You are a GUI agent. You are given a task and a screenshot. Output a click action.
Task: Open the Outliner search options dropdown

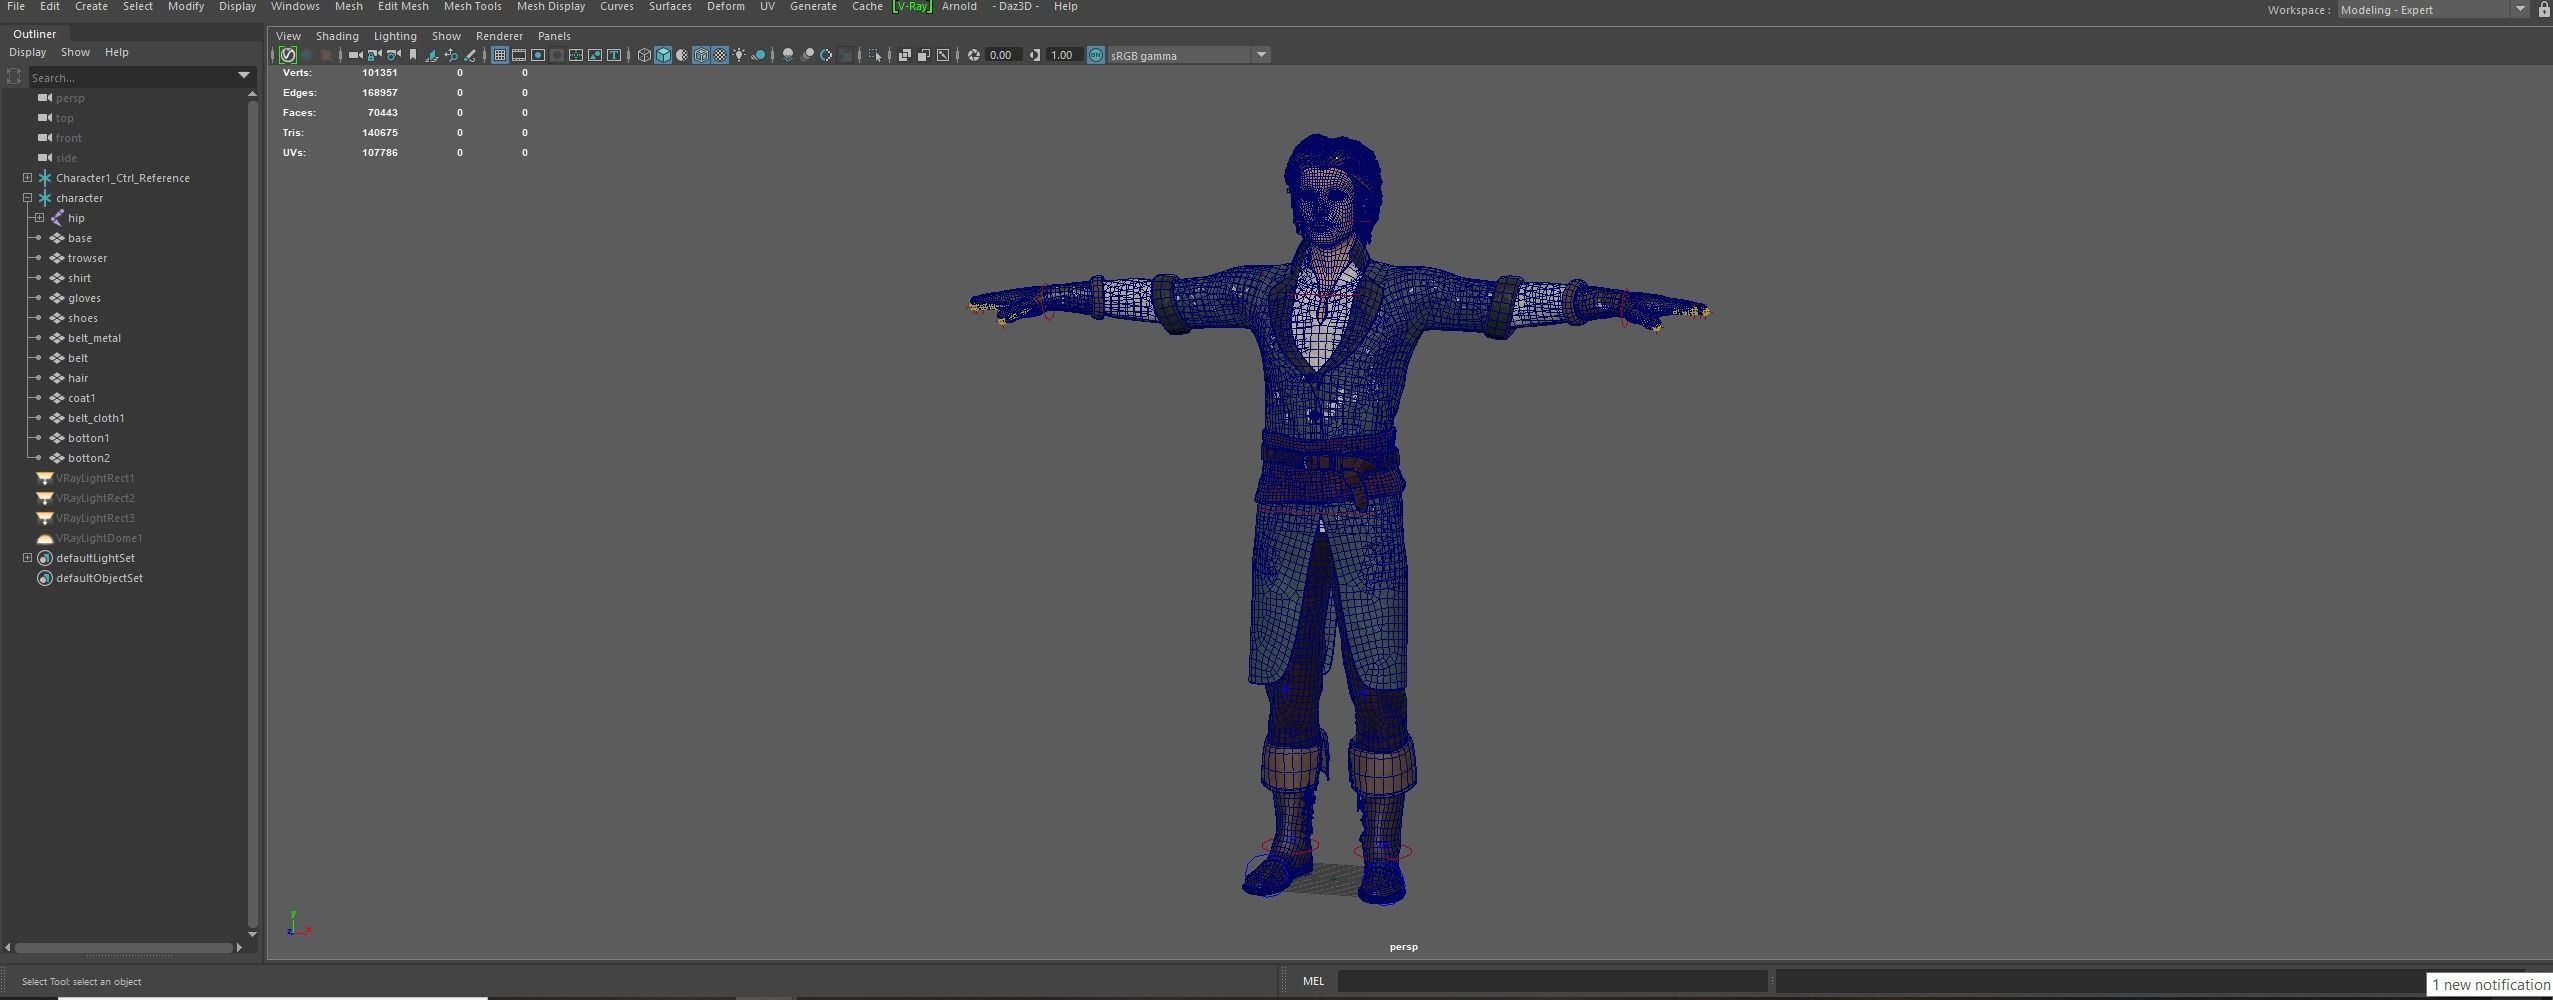coord(243,76)
